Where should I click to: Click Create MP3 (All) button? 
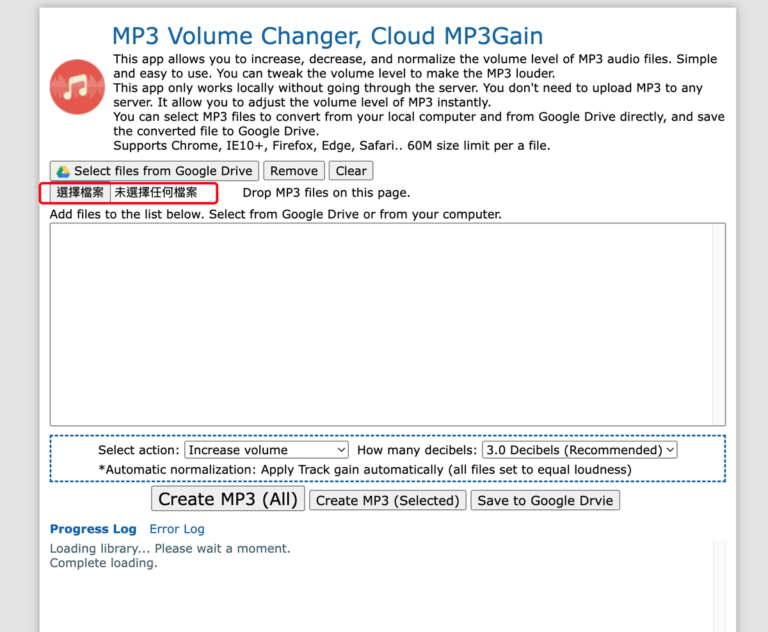(228, 499)
